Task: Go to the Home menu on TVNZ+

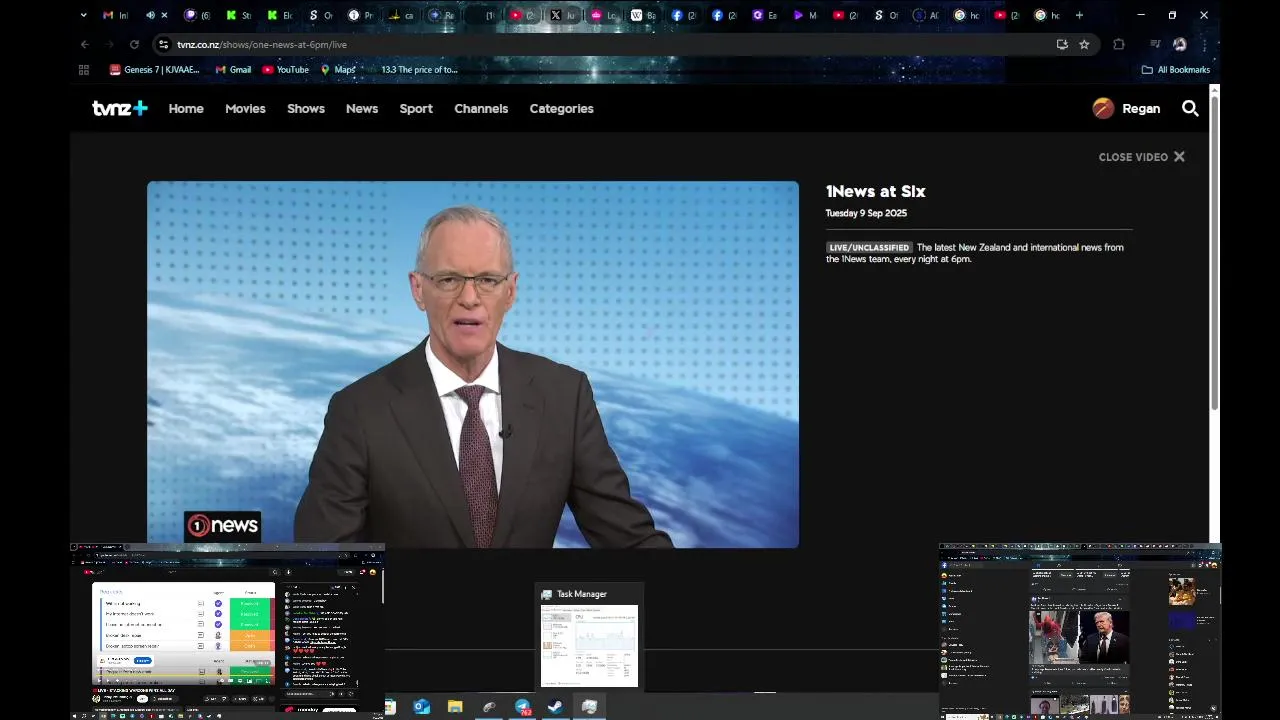Action: tap(186, 108)
